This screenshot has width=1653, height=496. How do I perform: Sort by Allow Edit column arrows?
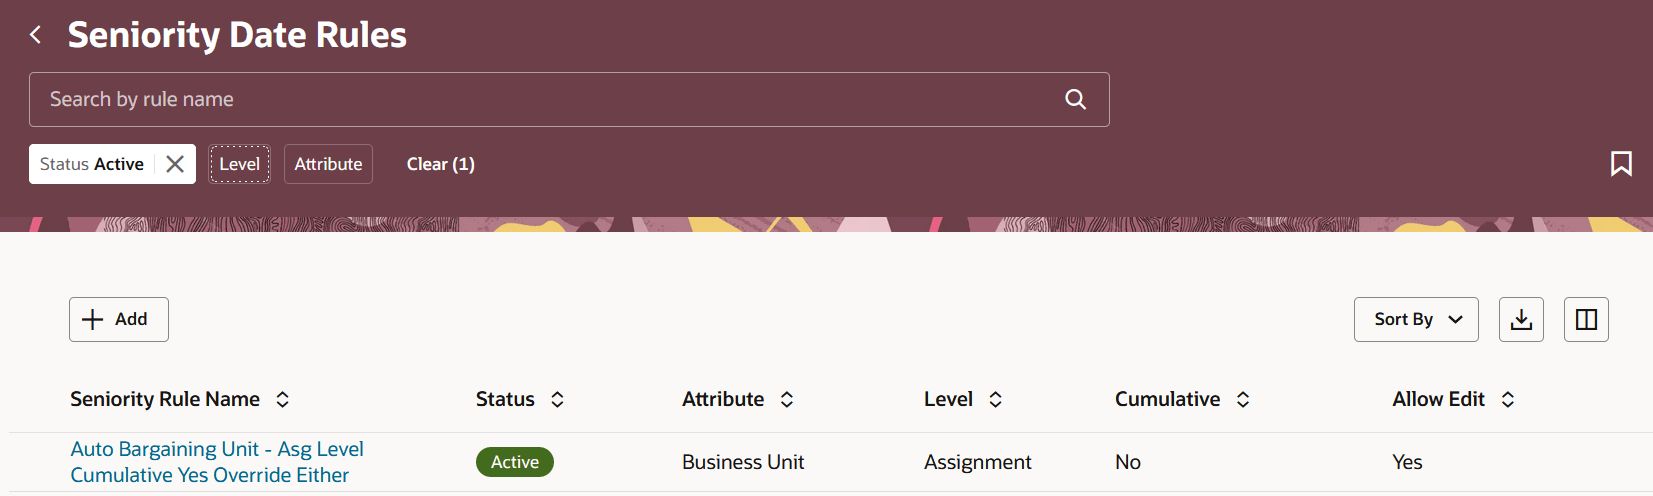pos(1508,400)
